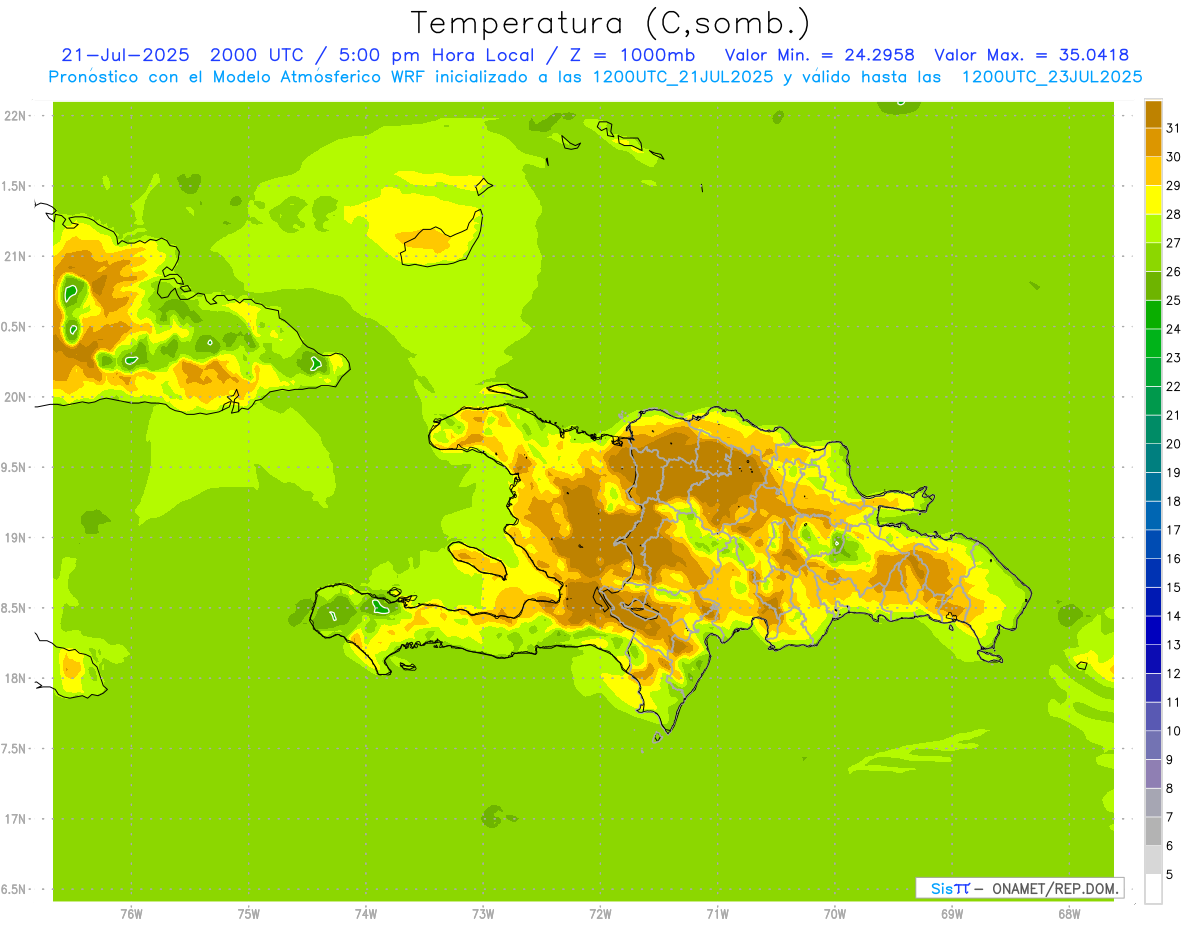Click the longitude axis label "76W"
This screenshot has width=1200, height=927.
pos(131,913)
